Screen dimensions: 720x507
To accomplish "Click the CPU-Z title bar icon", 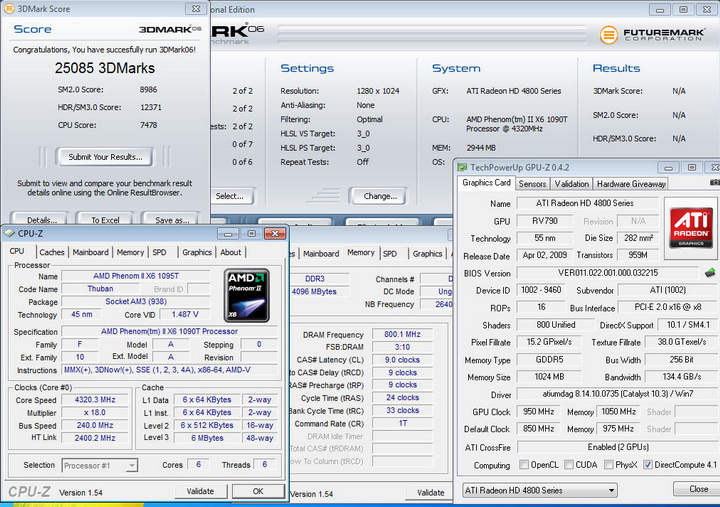I will (9, 233).
